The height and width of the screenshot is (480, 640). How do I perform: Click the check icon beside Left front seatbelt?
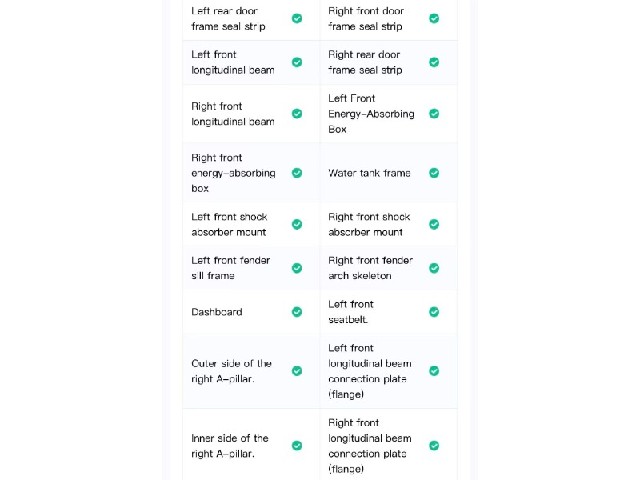[x=434, y=312]
